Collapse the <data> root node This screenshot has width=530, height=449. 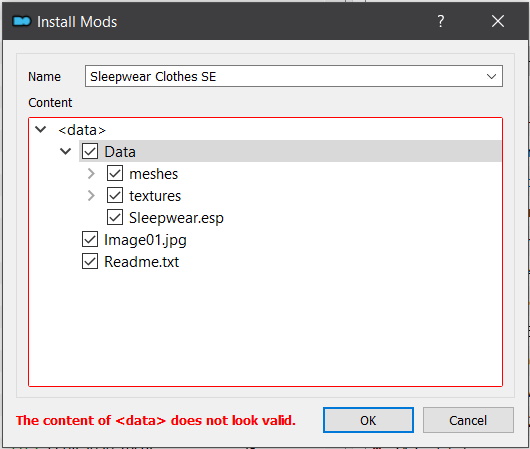[41, 129]
